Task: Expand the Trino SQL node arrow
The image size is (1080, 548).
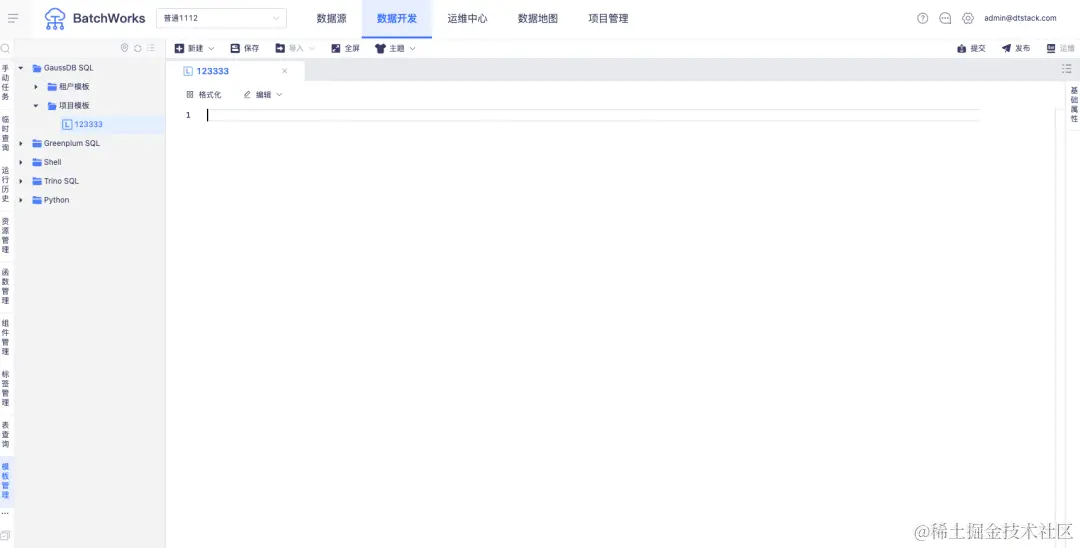Action: click(21, 181)
